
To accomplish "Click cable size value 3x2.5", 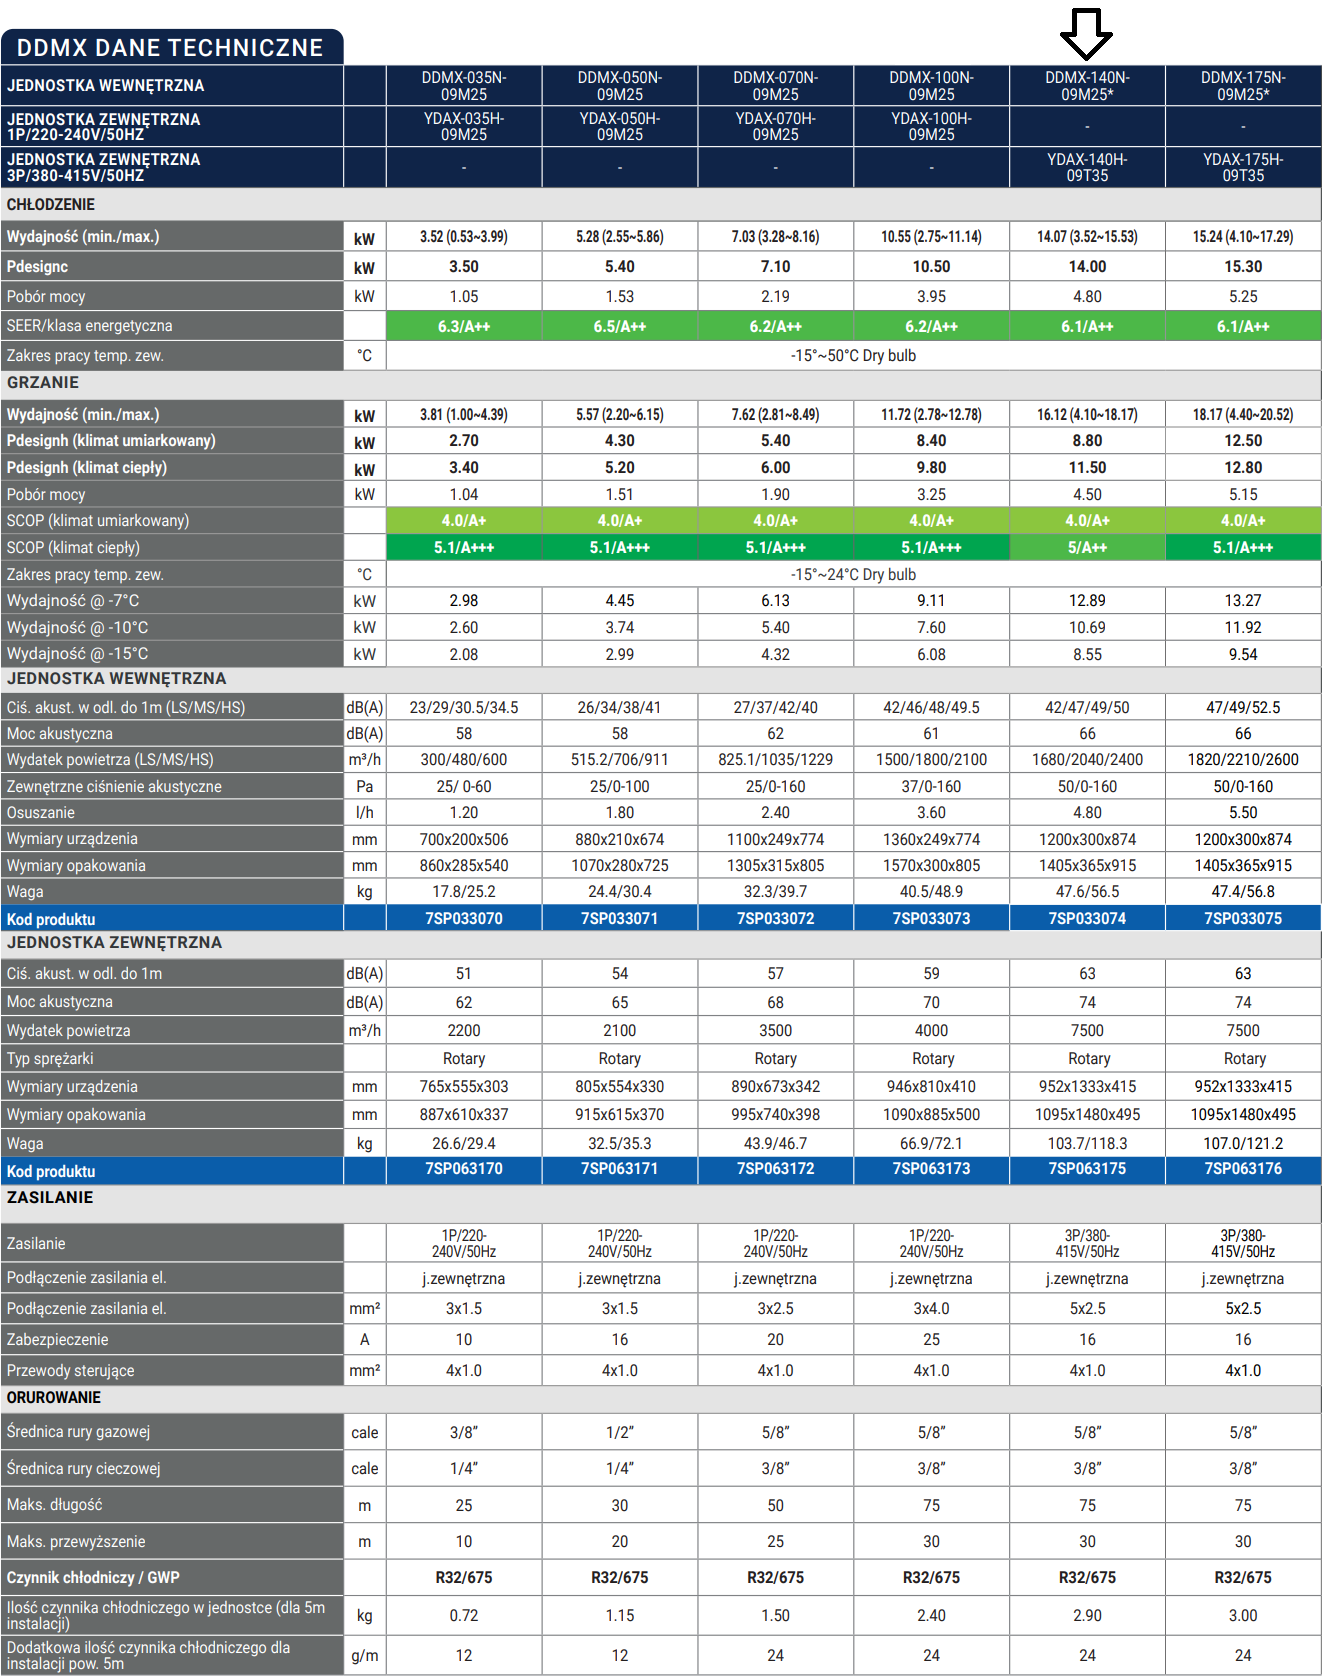I will pyautogui.click(x=776, y=1309).
